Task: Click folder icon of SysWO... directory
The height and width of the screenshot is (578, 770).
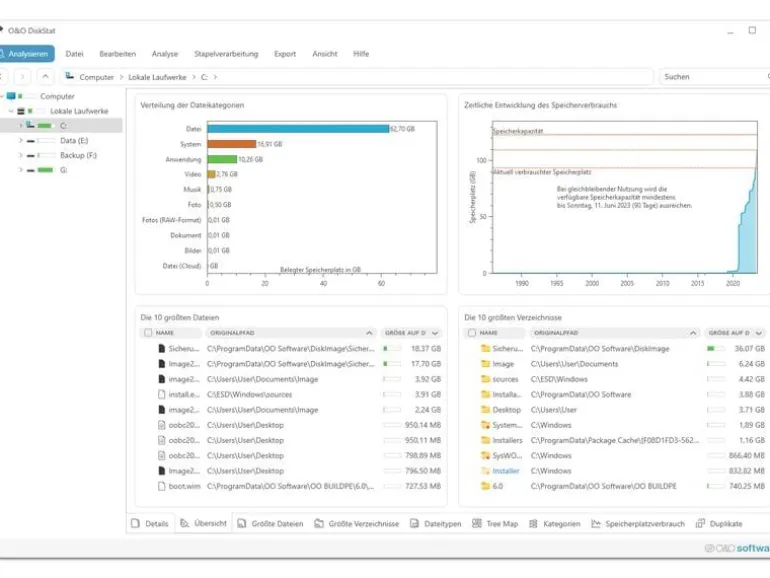Action: 486,456
